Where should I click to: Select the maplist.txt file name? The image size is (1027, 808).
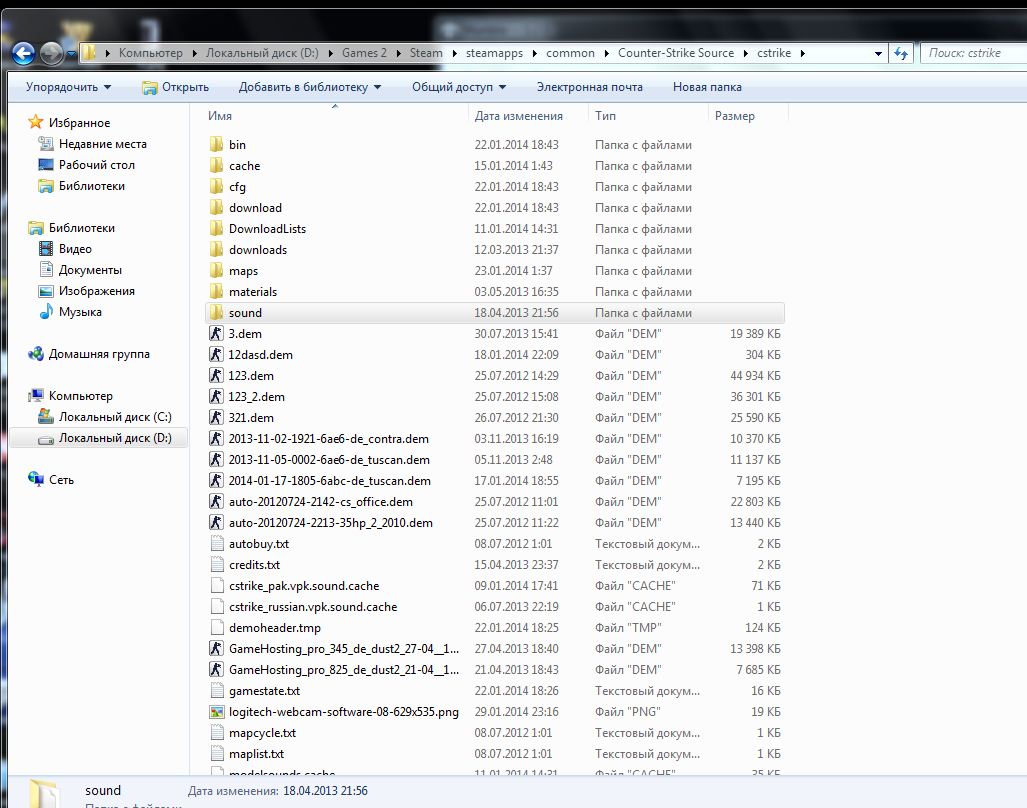point(256,754)
